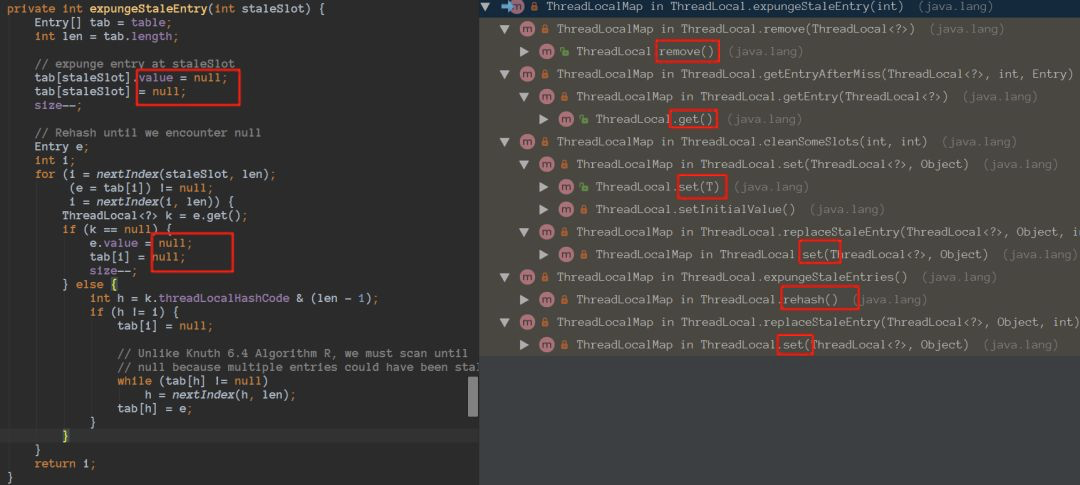Select the getEntryAfterMiss row text
Image resolution: width=1080 pixels, height=485 pixels.
click(815, 74)
